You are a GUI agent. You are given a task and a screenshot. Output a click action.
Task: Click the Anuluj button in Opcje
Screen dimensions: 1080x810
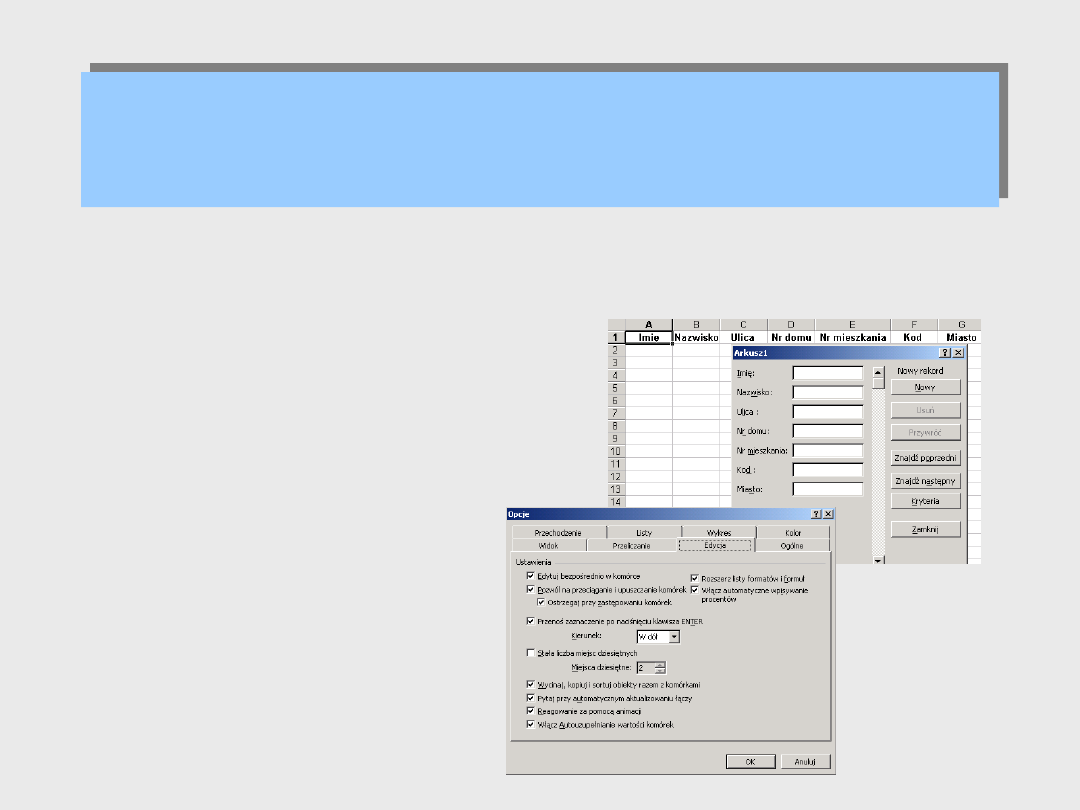point(806,762)
